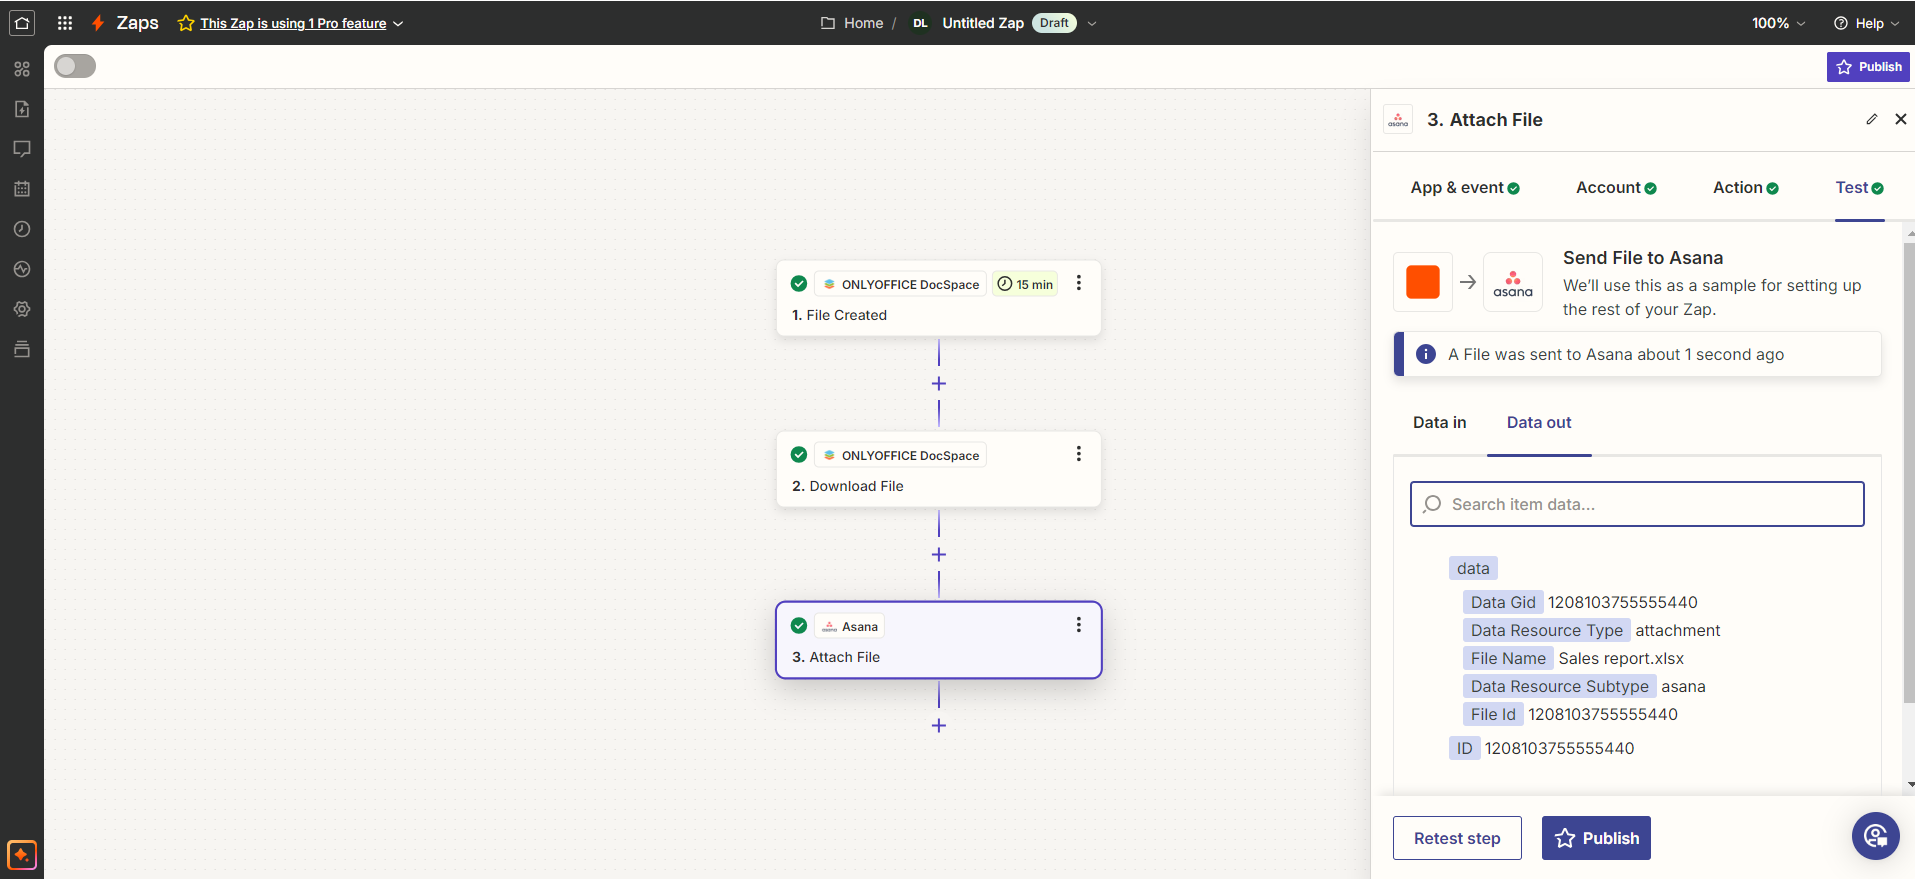Expand the 100% zoom level dropdown
The image size is (1915, 879).
[1778, 23]
